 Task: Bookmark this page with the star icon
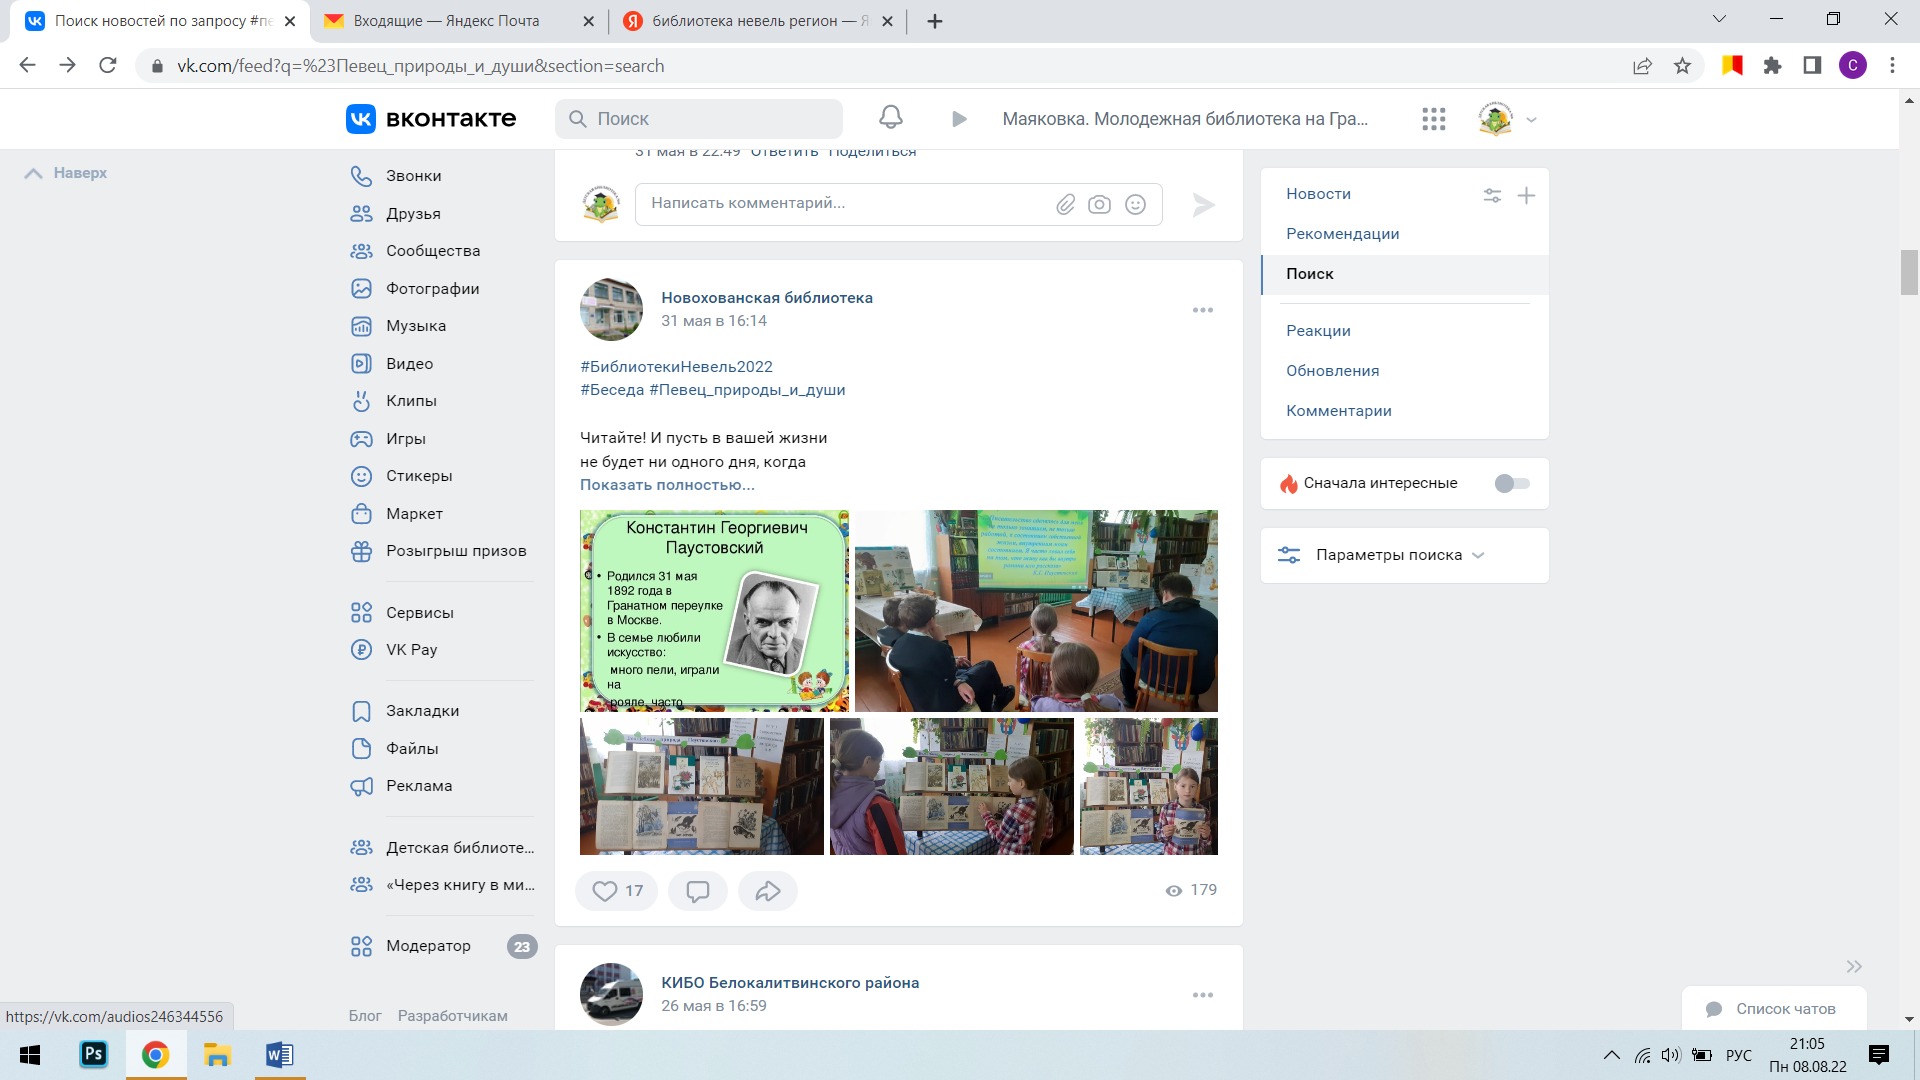tap(1682, 66)
